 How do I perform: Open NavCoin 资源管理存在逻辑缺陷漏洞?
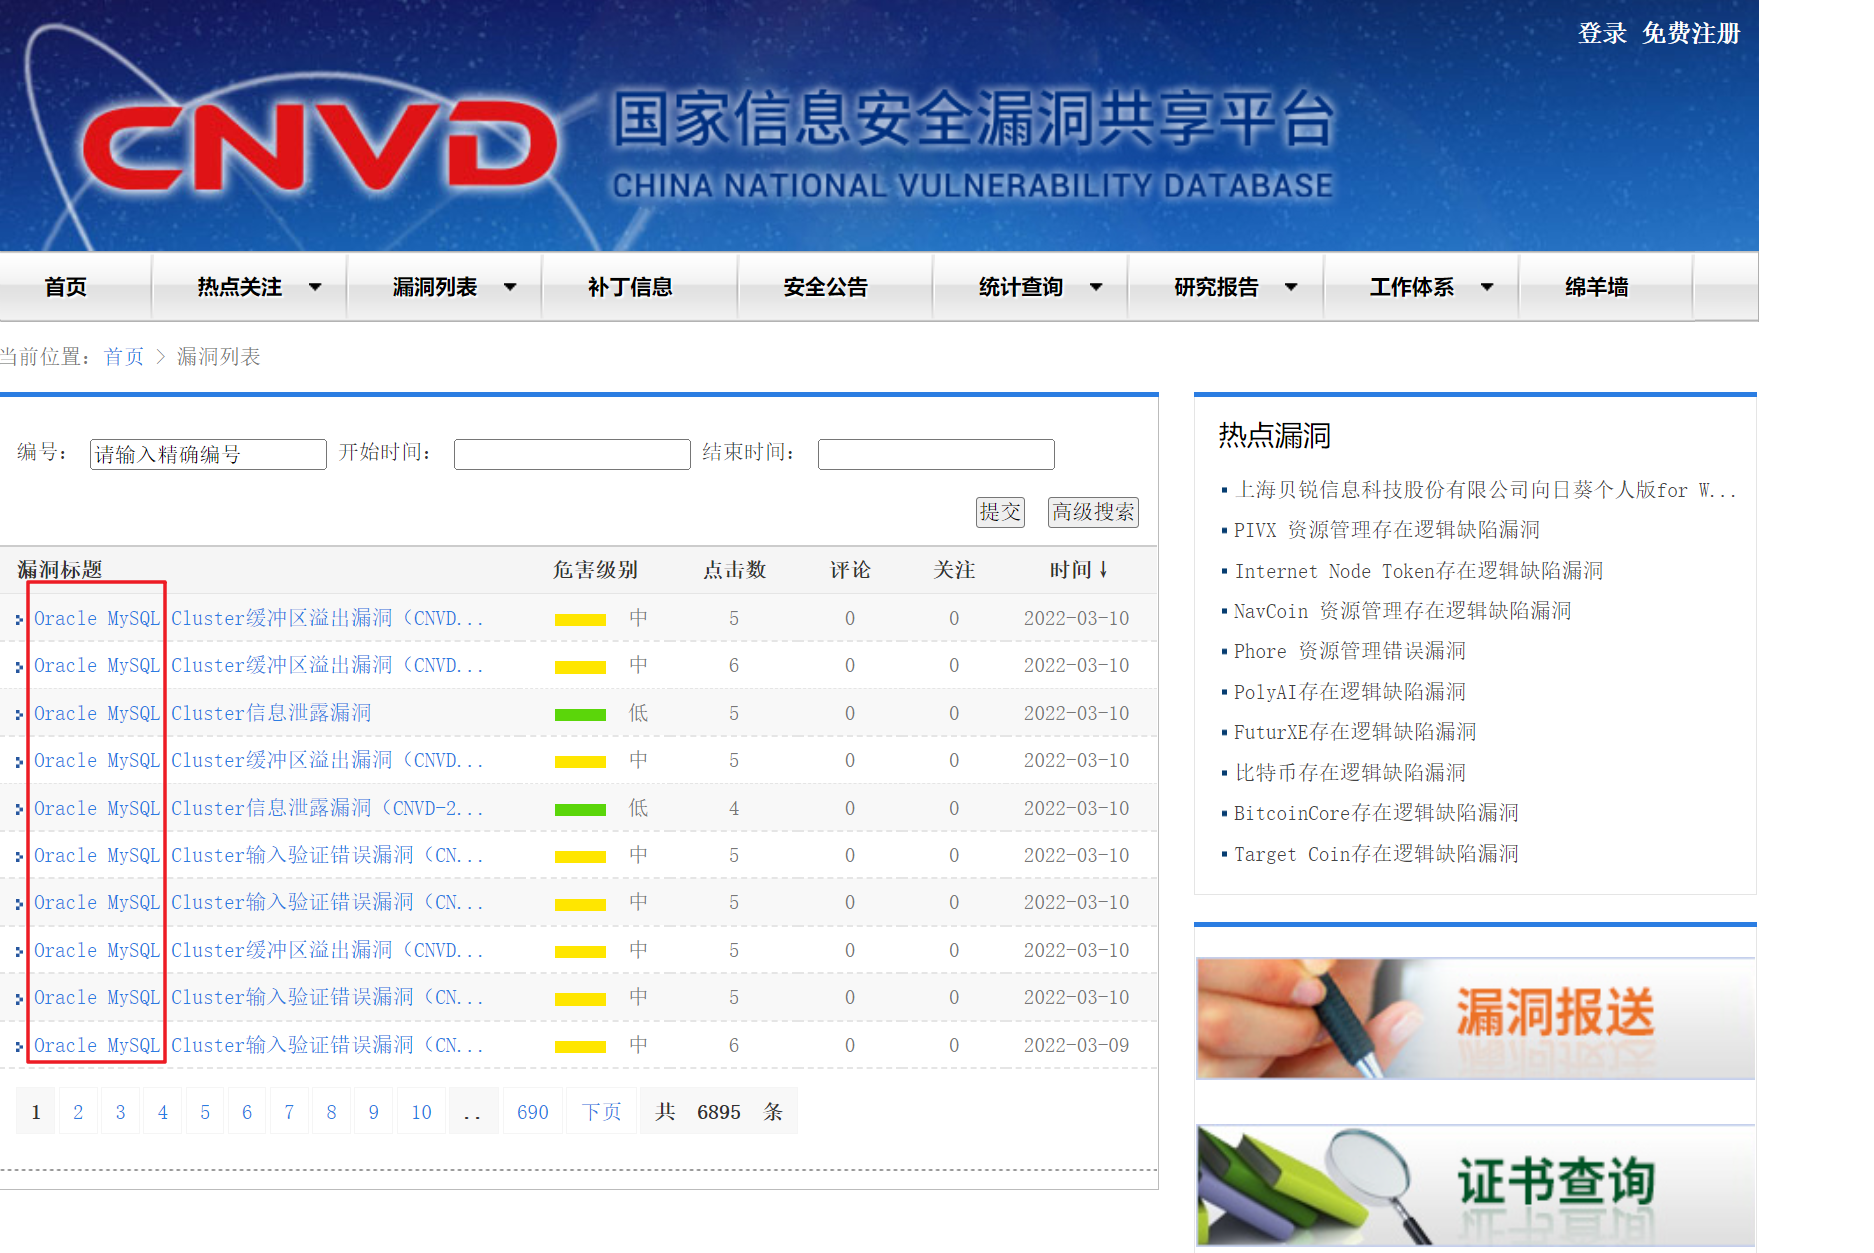pyautogui.click(x=1403, y=611)
